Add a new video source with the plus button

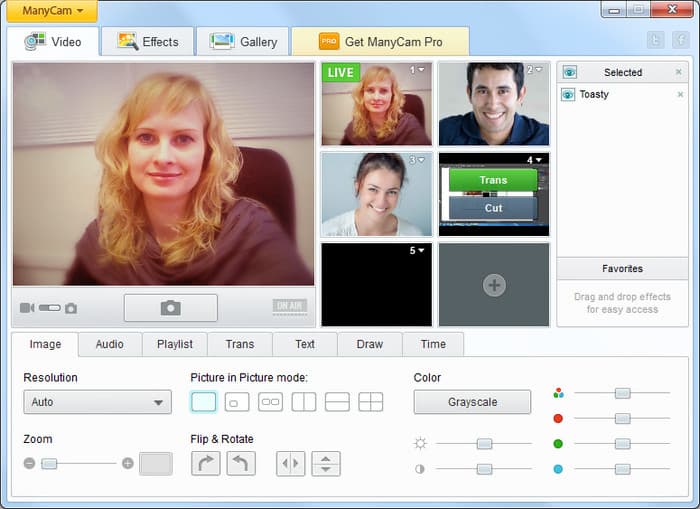point(494,285)
